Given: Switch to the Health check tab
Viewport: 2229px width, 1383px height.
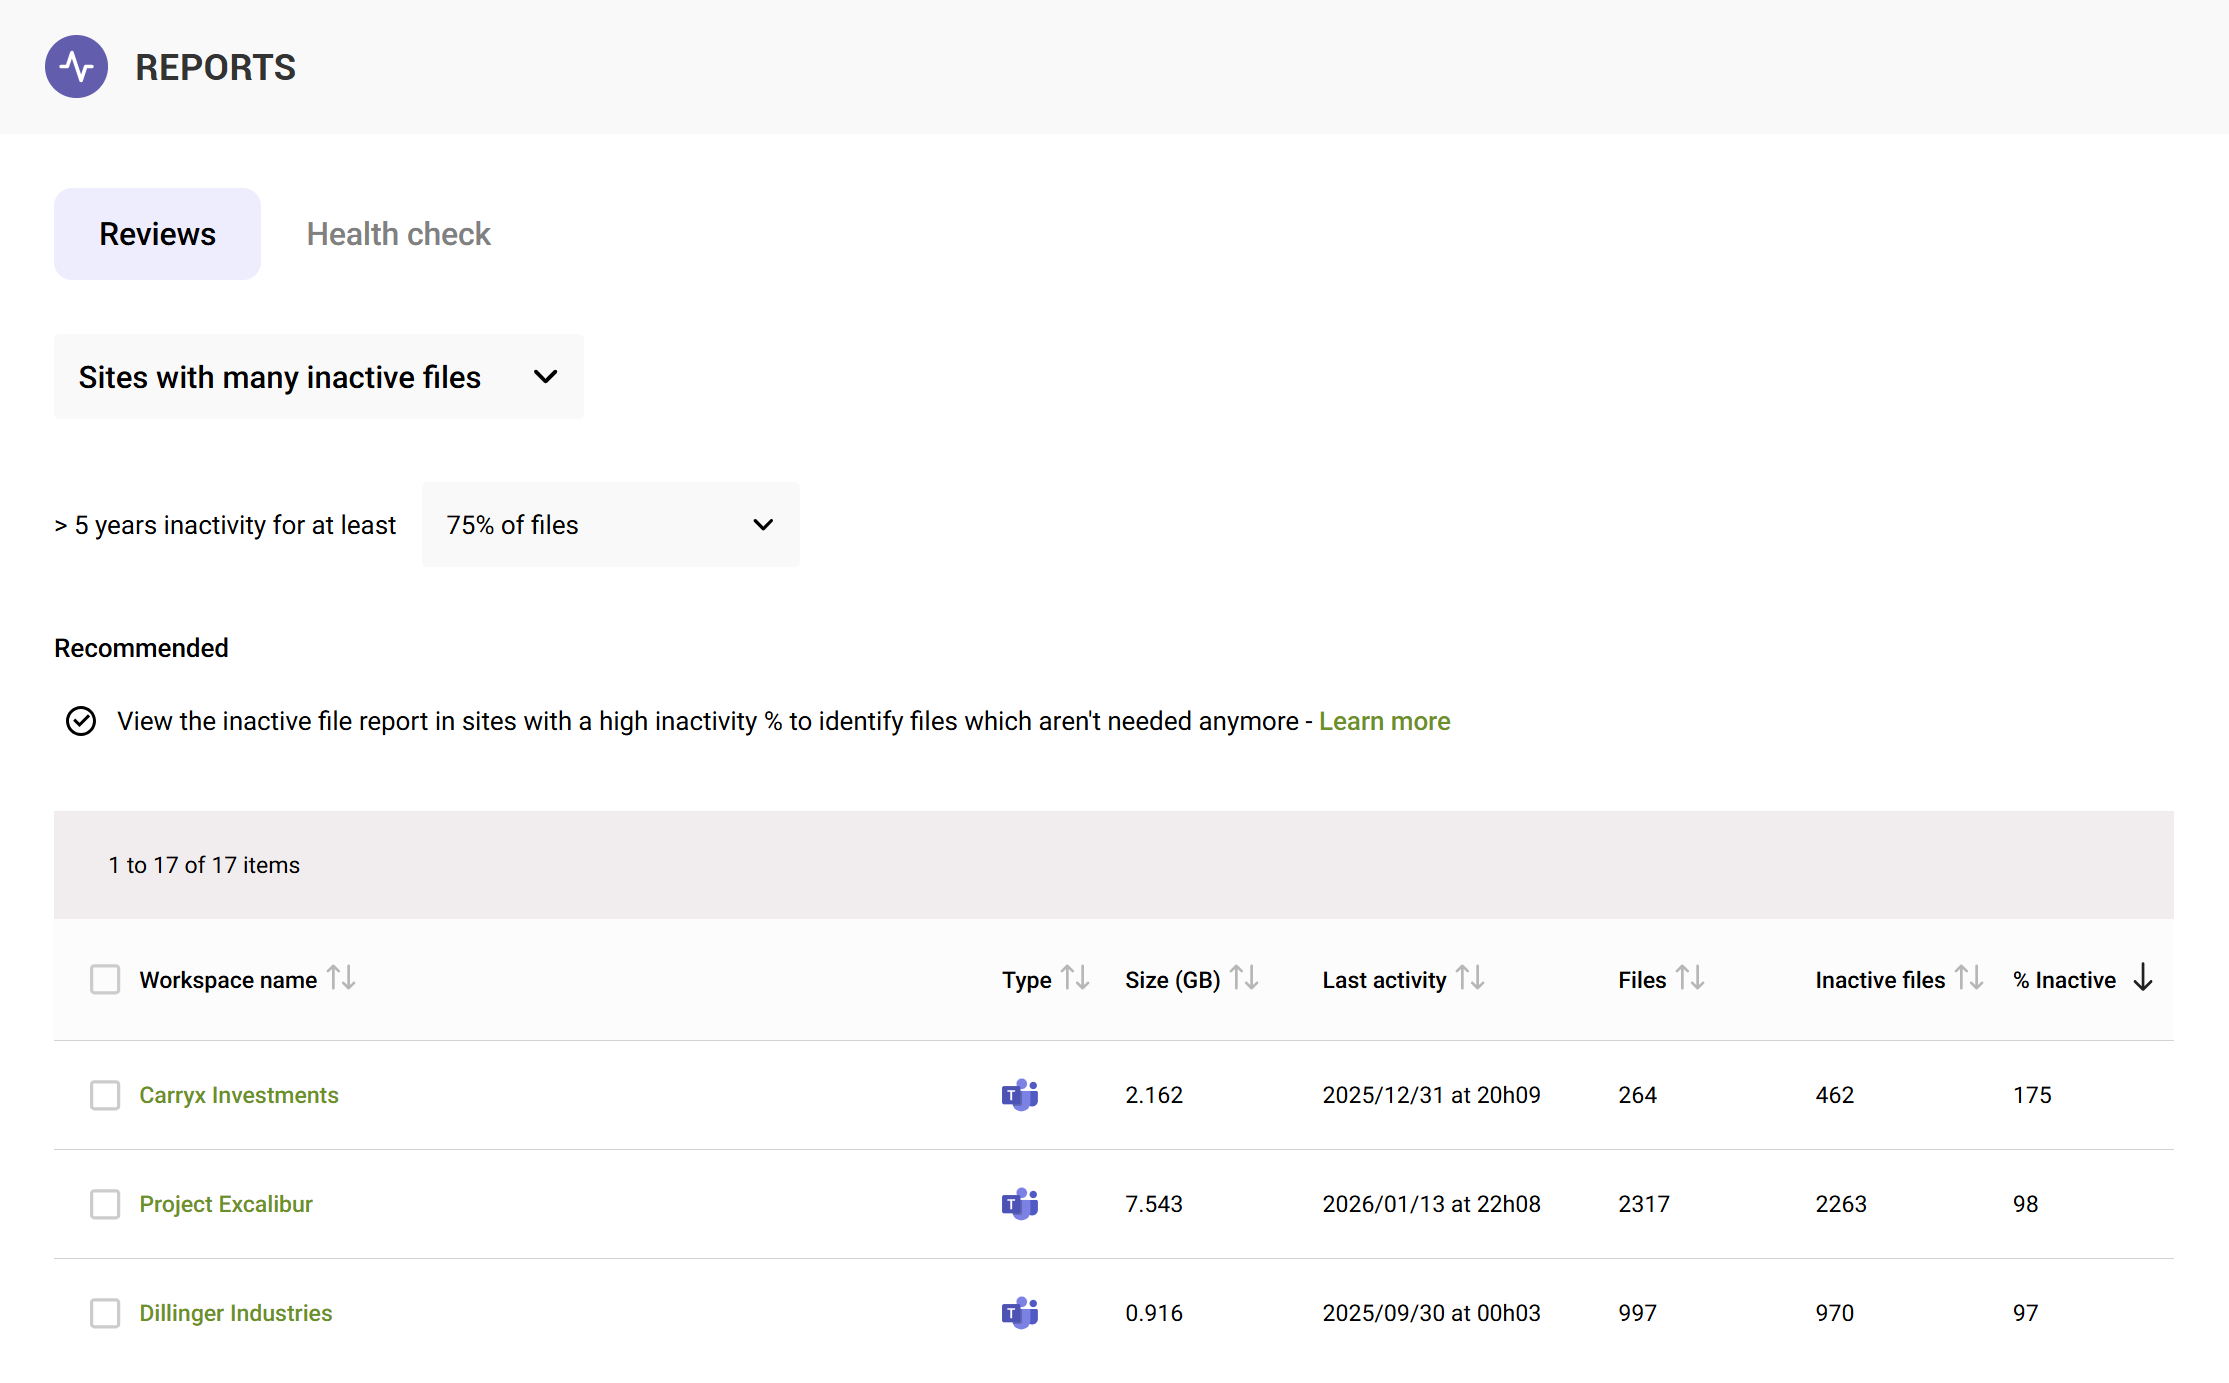Looking at the screenshot, I should pos(398,234).
